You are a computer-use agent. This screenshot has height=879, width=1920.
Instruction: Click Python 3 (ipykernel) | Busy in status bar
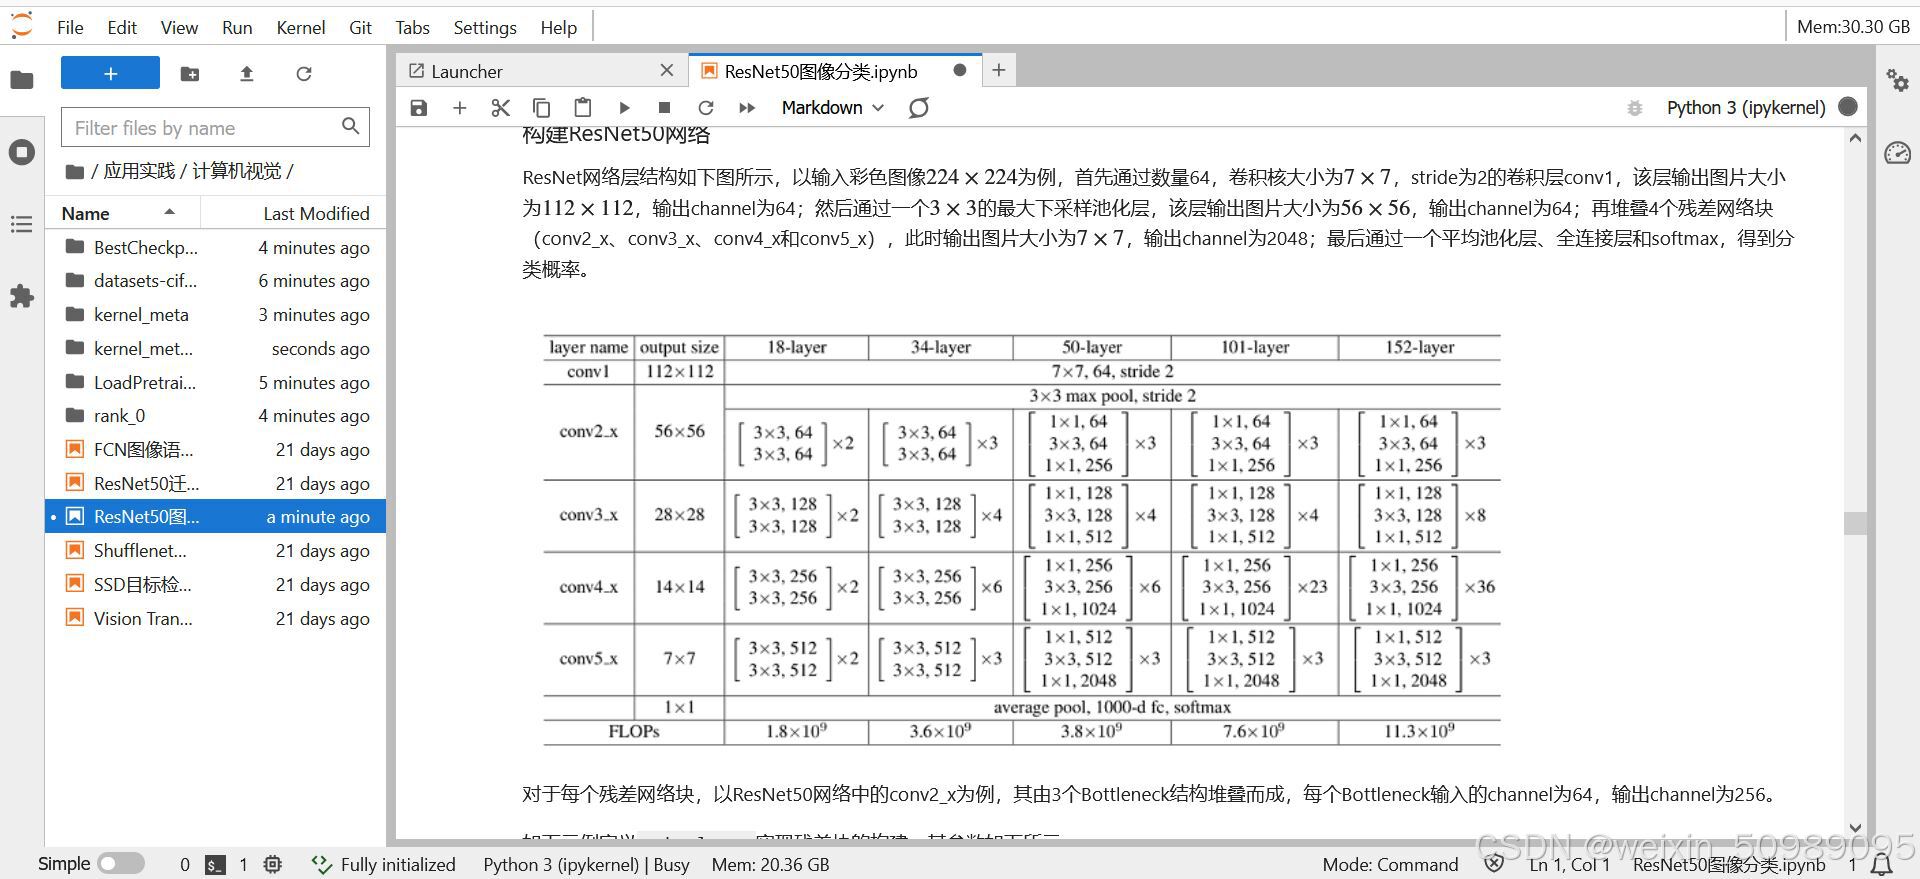(x=586, y=865)
